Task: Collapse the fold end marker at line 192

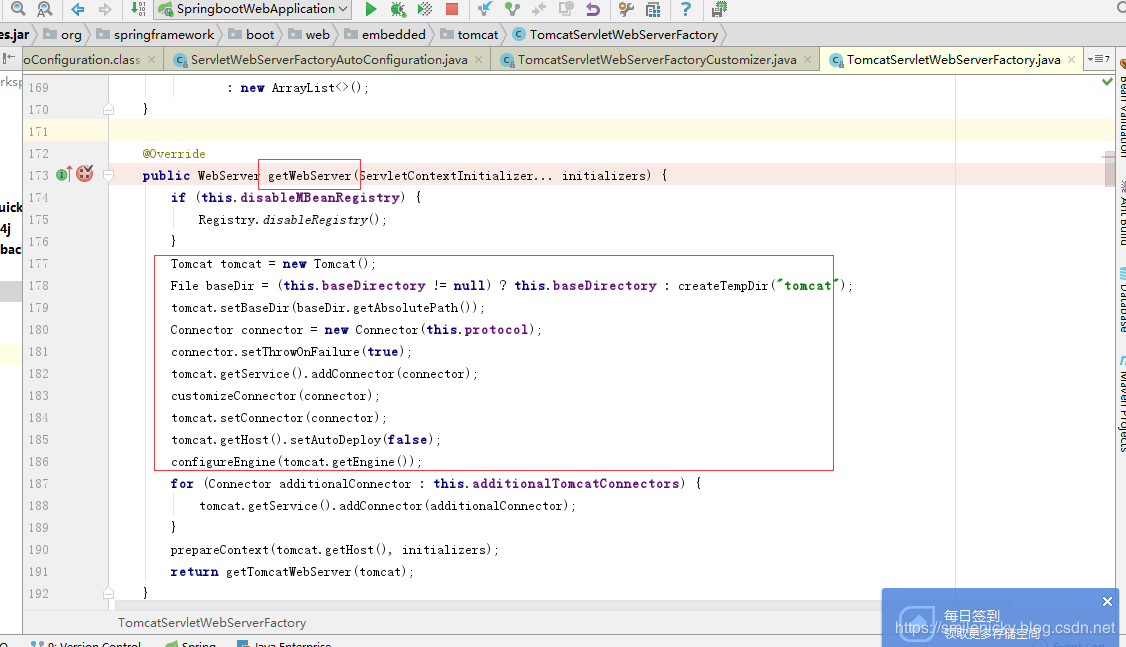Action: (x=108, y=593)
